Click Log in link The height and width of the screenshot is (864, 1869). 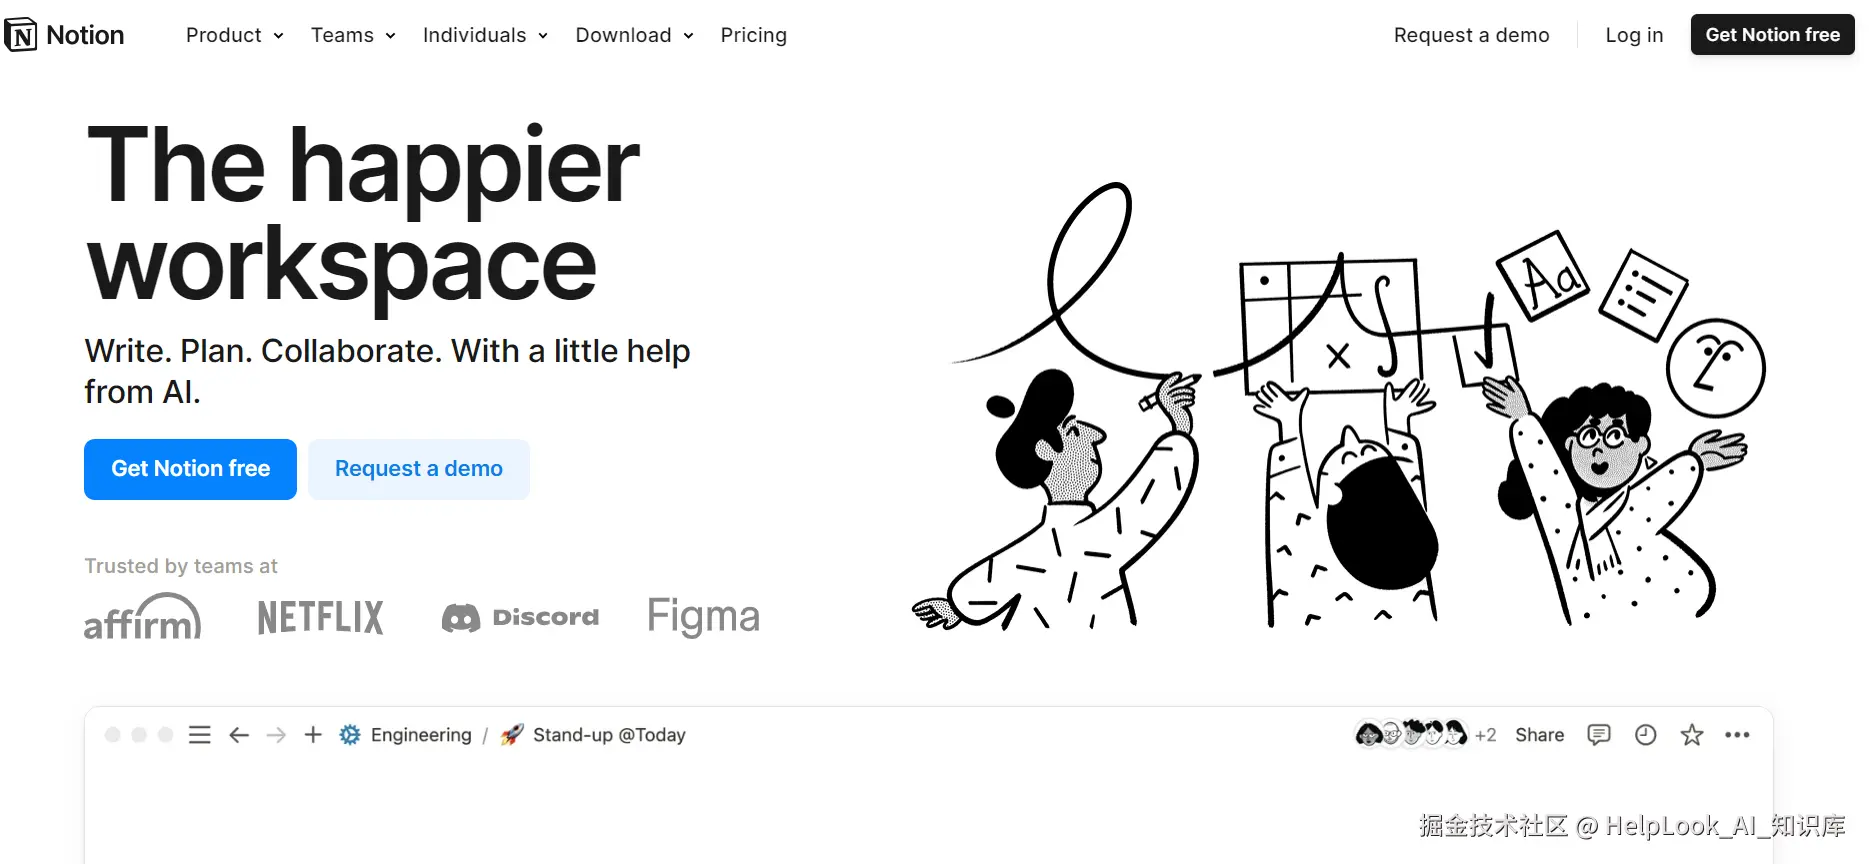[1634, 35]
